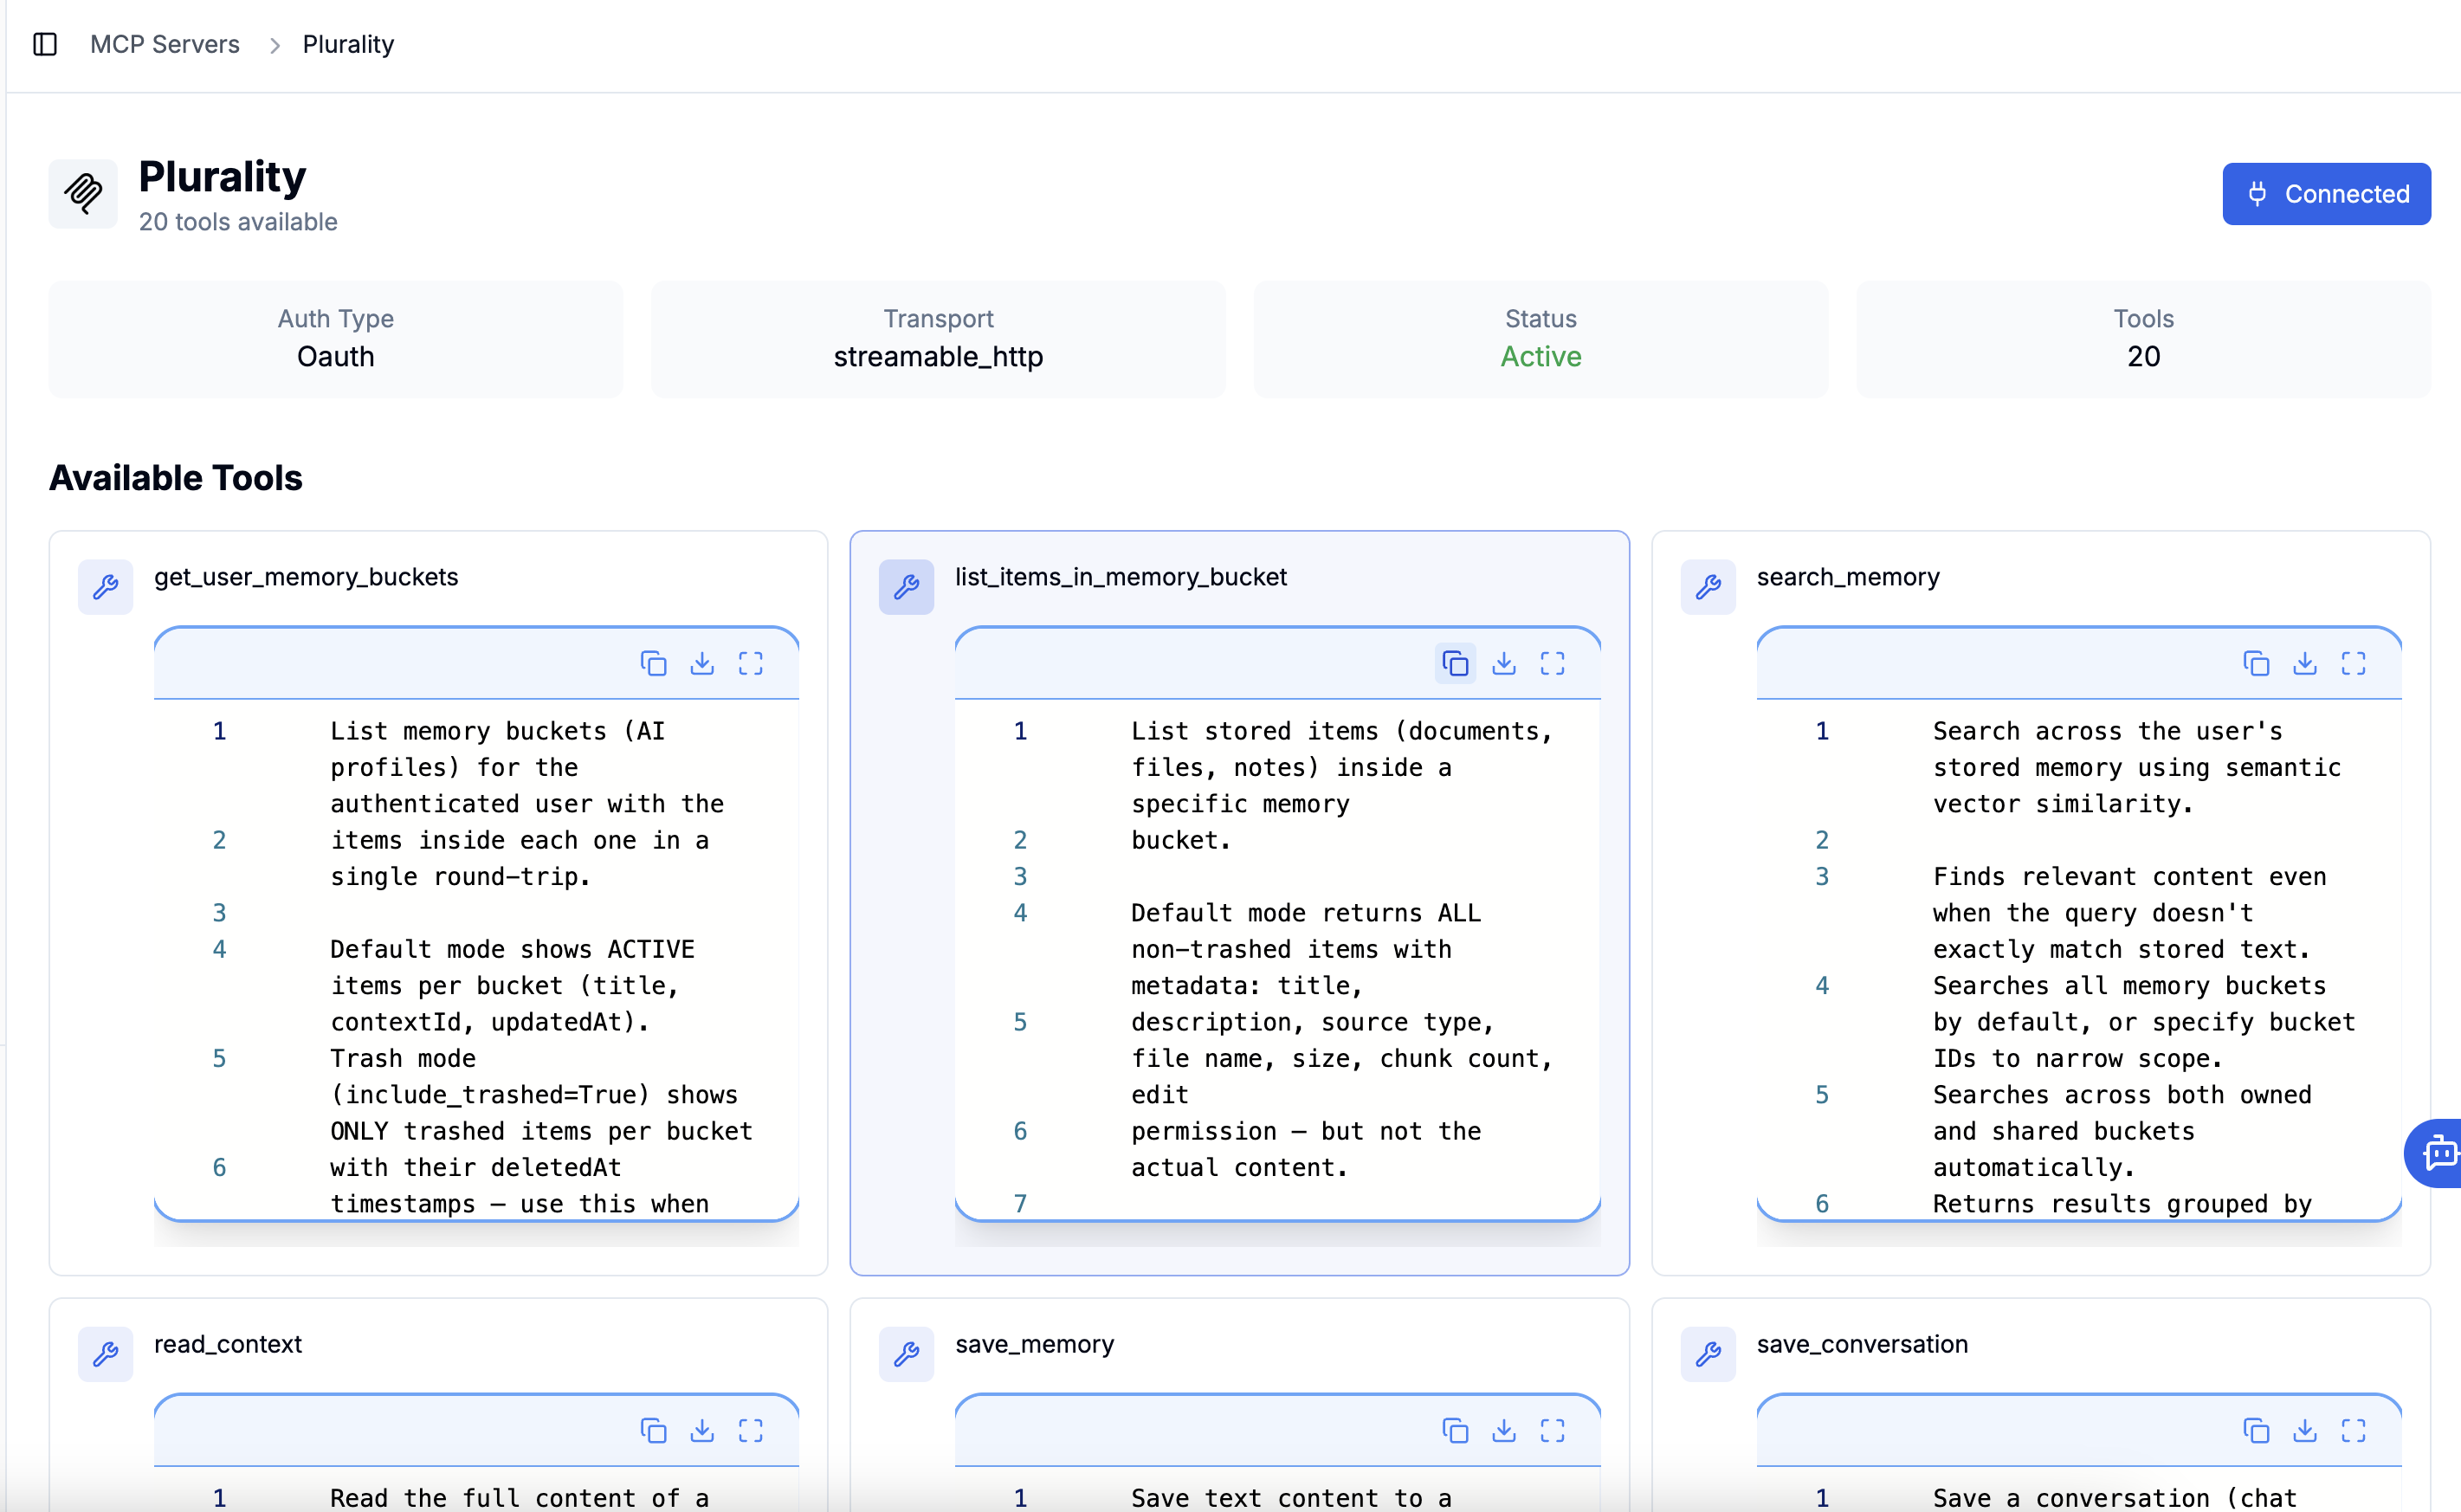Click the Available Tools heading
This screenshot has height=1512, width=2461.
(x=176, y=478)
